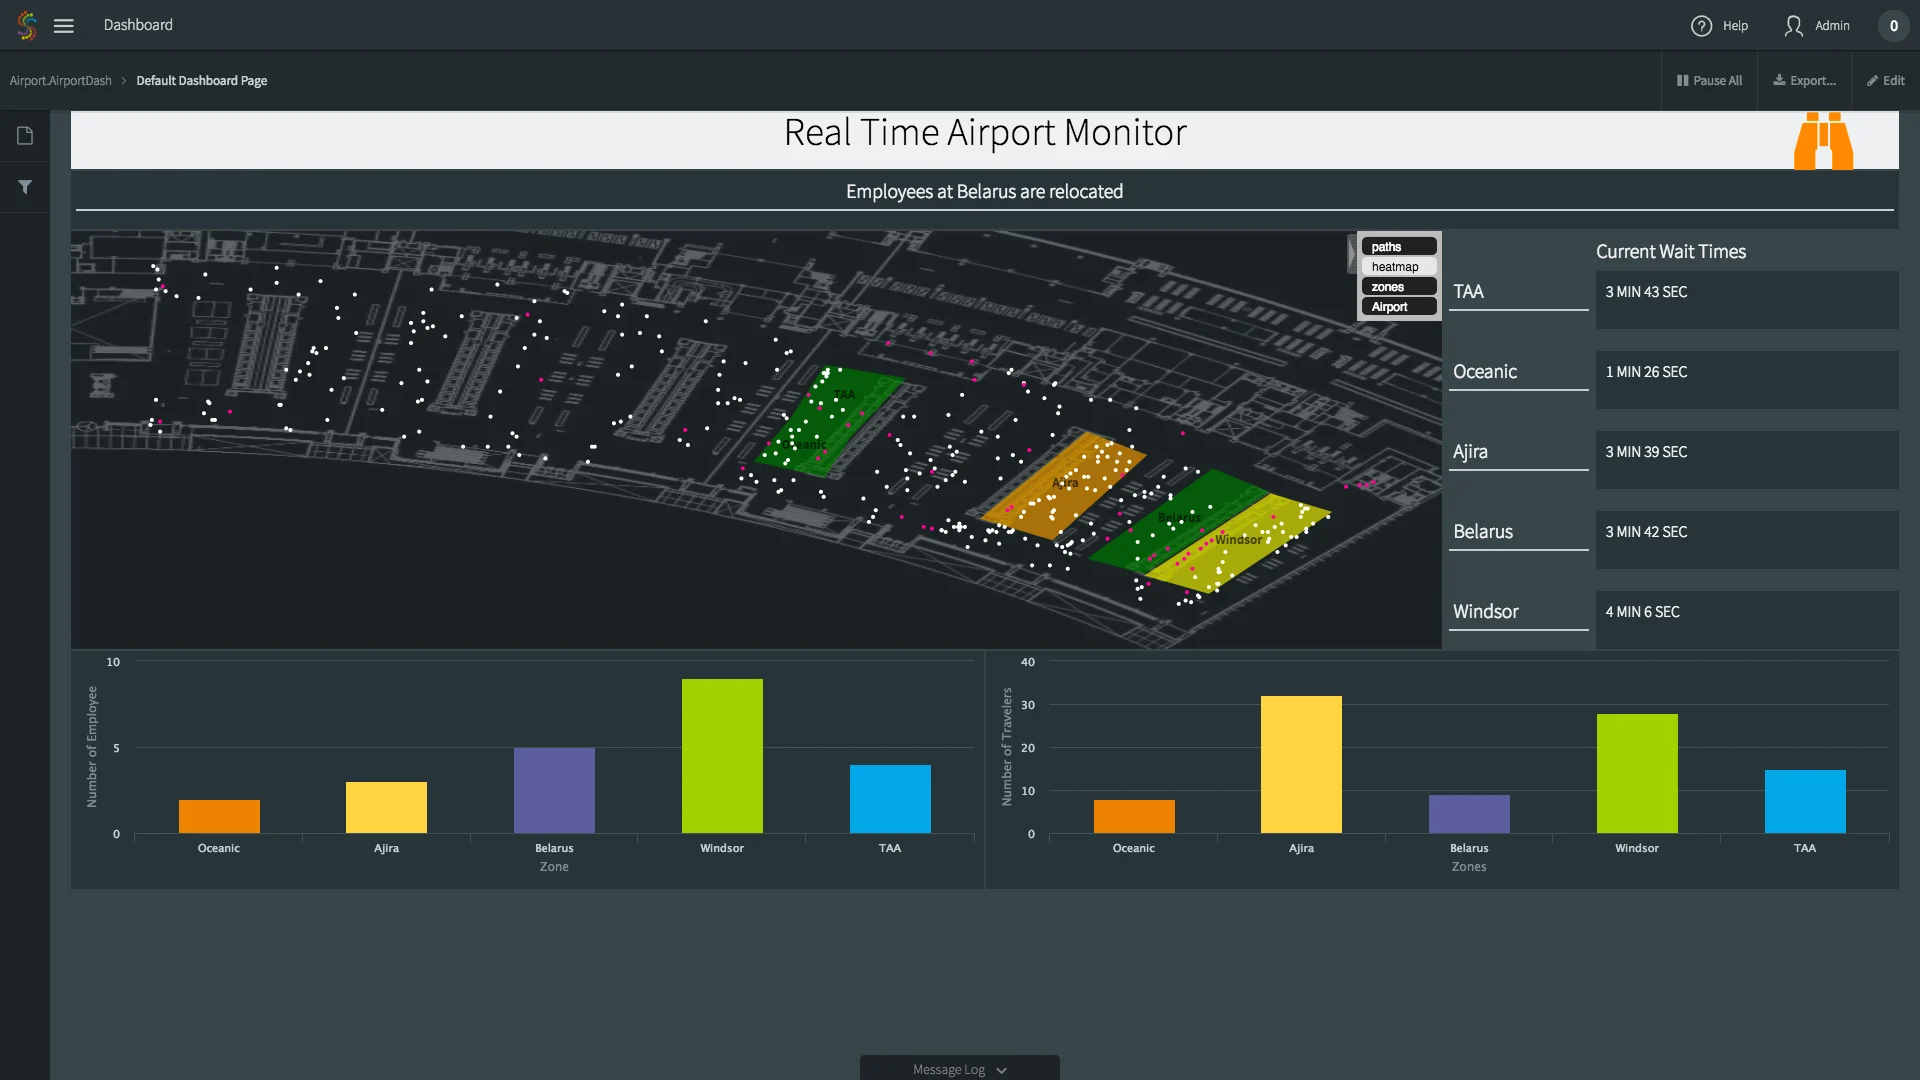Open the hamburger navigation menu
Image resolution: width=1920 pixels, height=1080 pixels.
[x=64, y=26]
